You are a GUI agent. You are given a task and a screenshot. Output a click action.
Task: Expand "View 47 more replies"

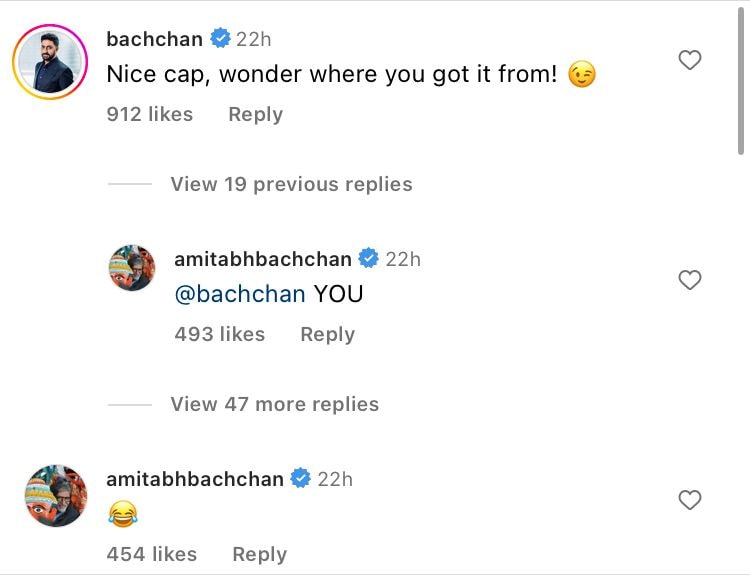pyautogui.click(x=274, y=404)
